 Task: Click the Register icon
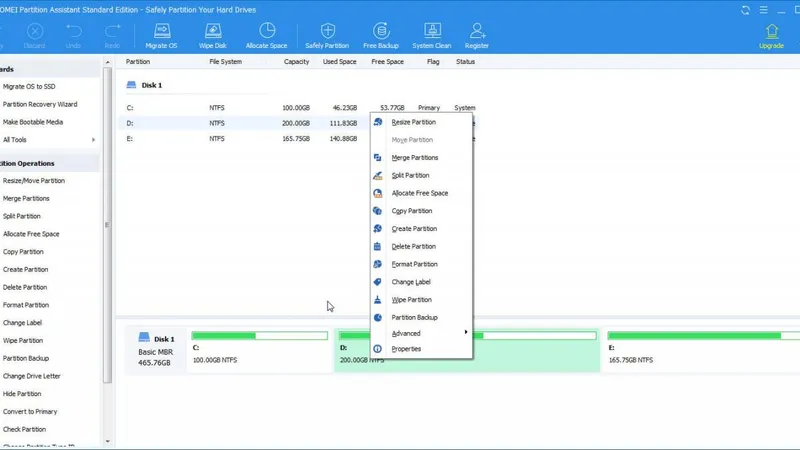(477, 36)
